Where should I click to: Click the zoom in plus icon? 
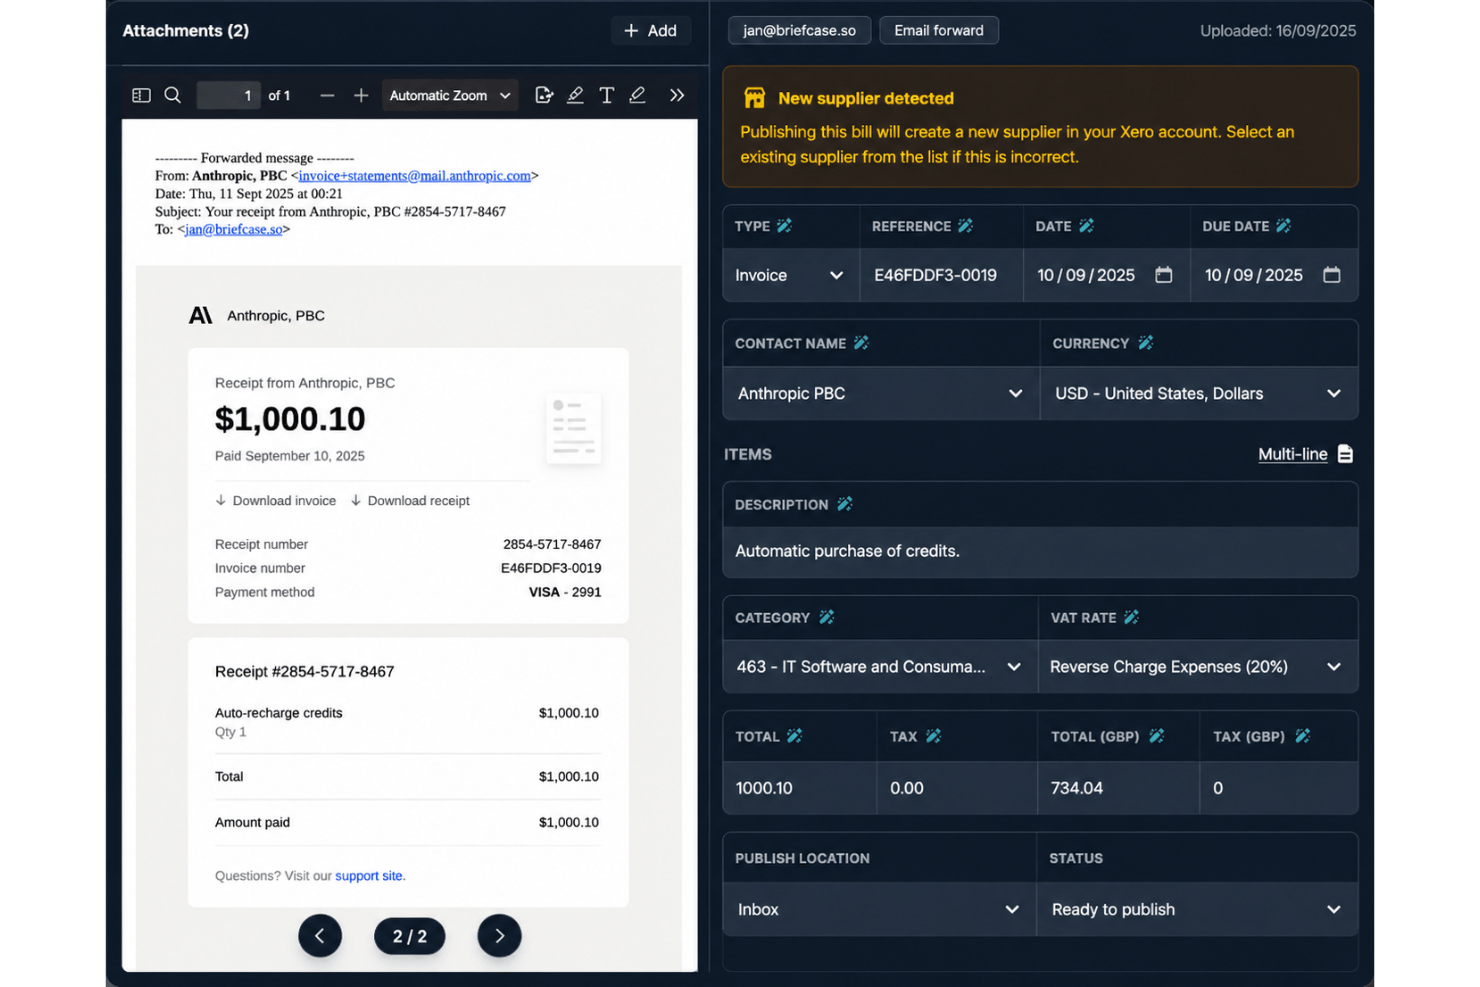click(361, 95)
